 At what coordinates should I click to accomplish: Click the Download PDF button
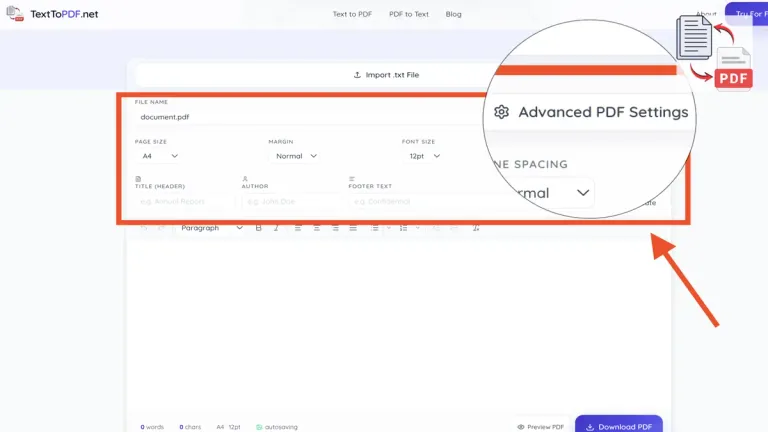pyautogui.click(x=618, y=426)
